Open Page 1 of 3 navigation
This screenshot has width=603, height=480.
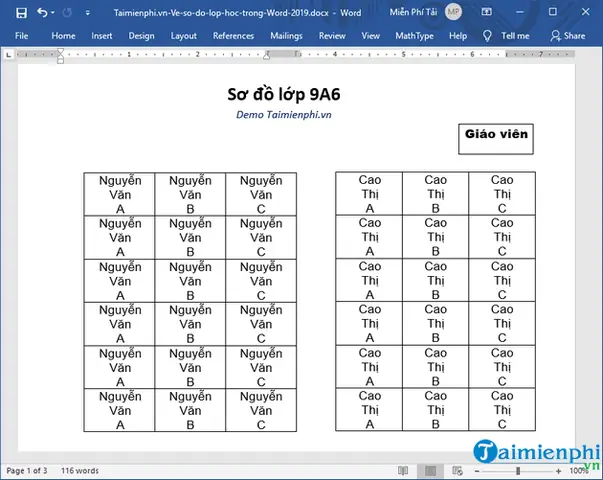pos(27,470)
